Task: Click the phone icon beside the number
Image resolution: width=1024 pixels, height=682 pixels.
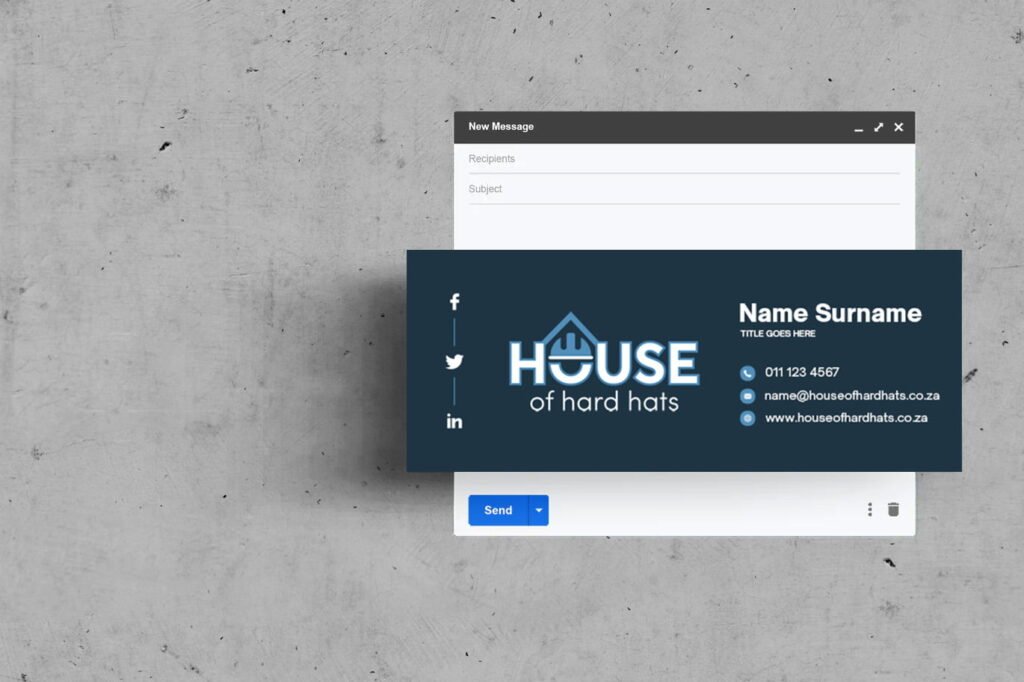Action: click(x=747, y=373)
